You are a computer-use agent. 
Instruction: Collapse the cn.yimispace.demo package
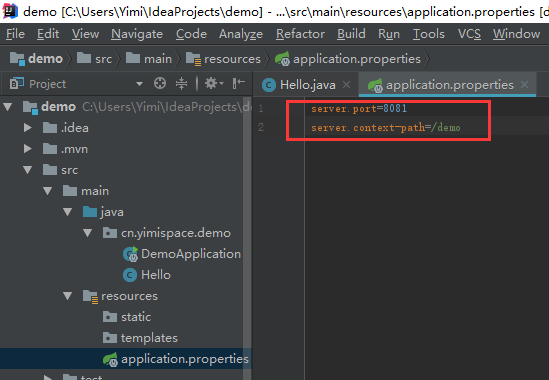coord(88,233)
